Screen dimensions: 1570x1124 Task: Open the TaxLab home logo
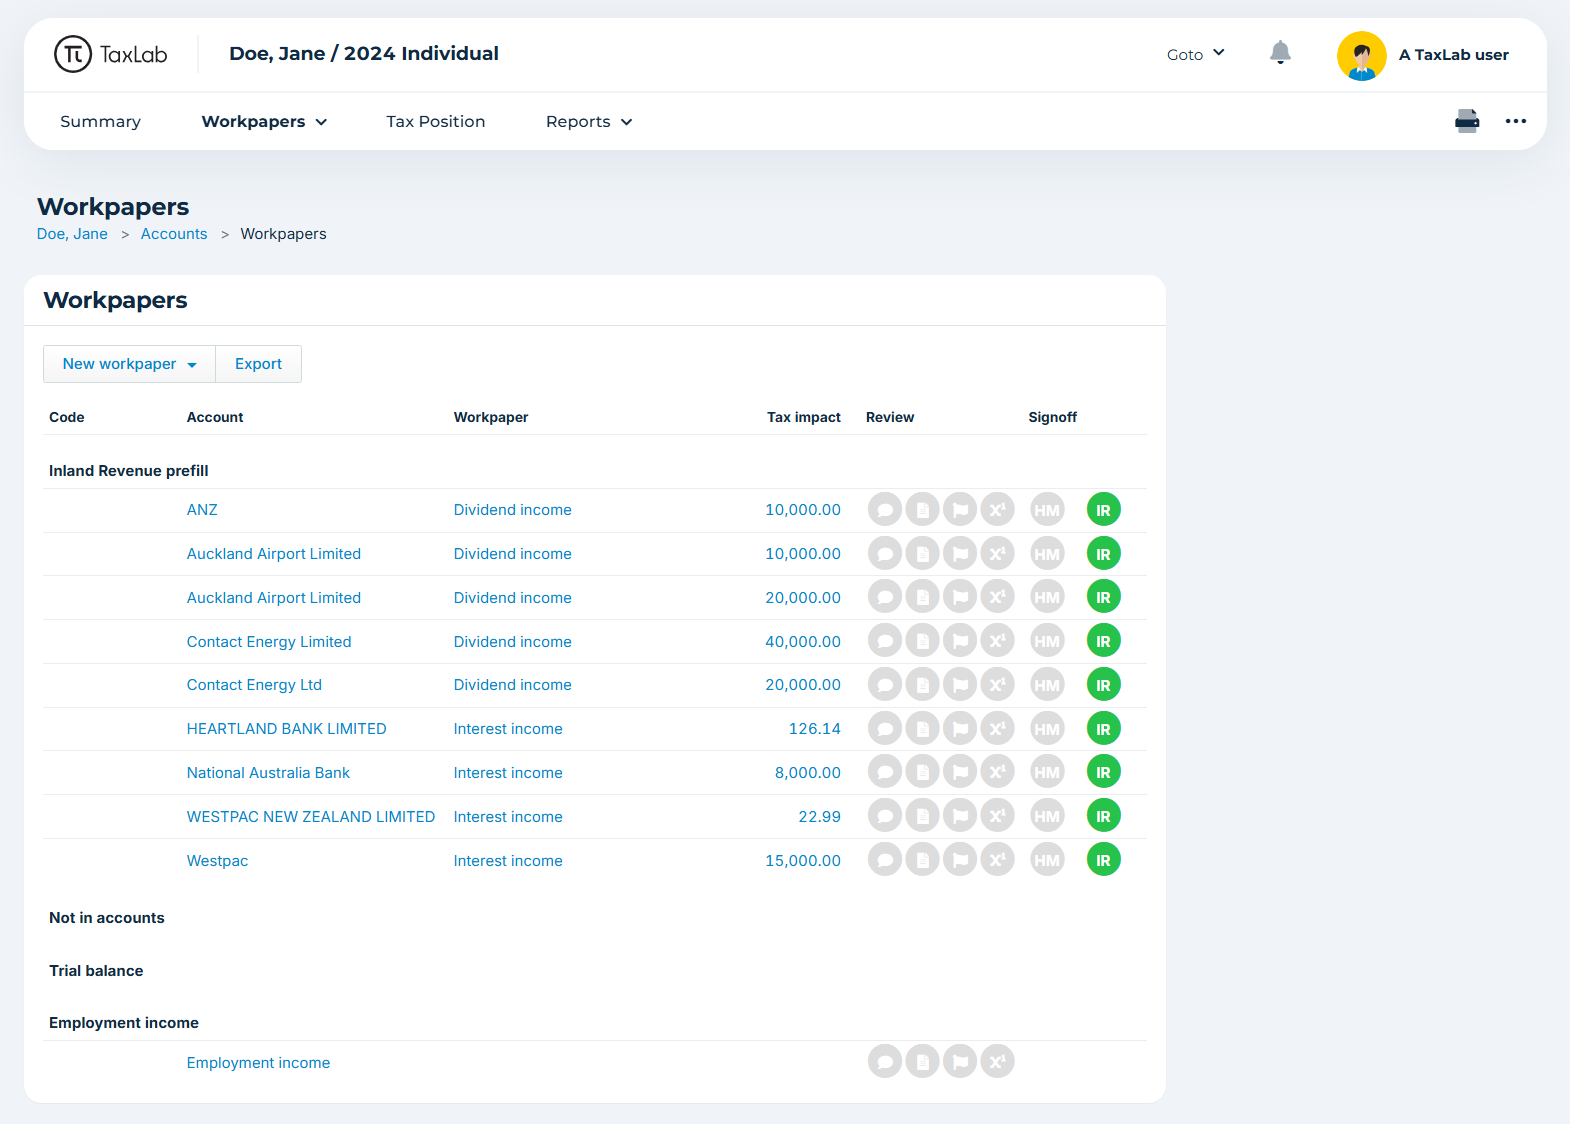tap(110, 54)
